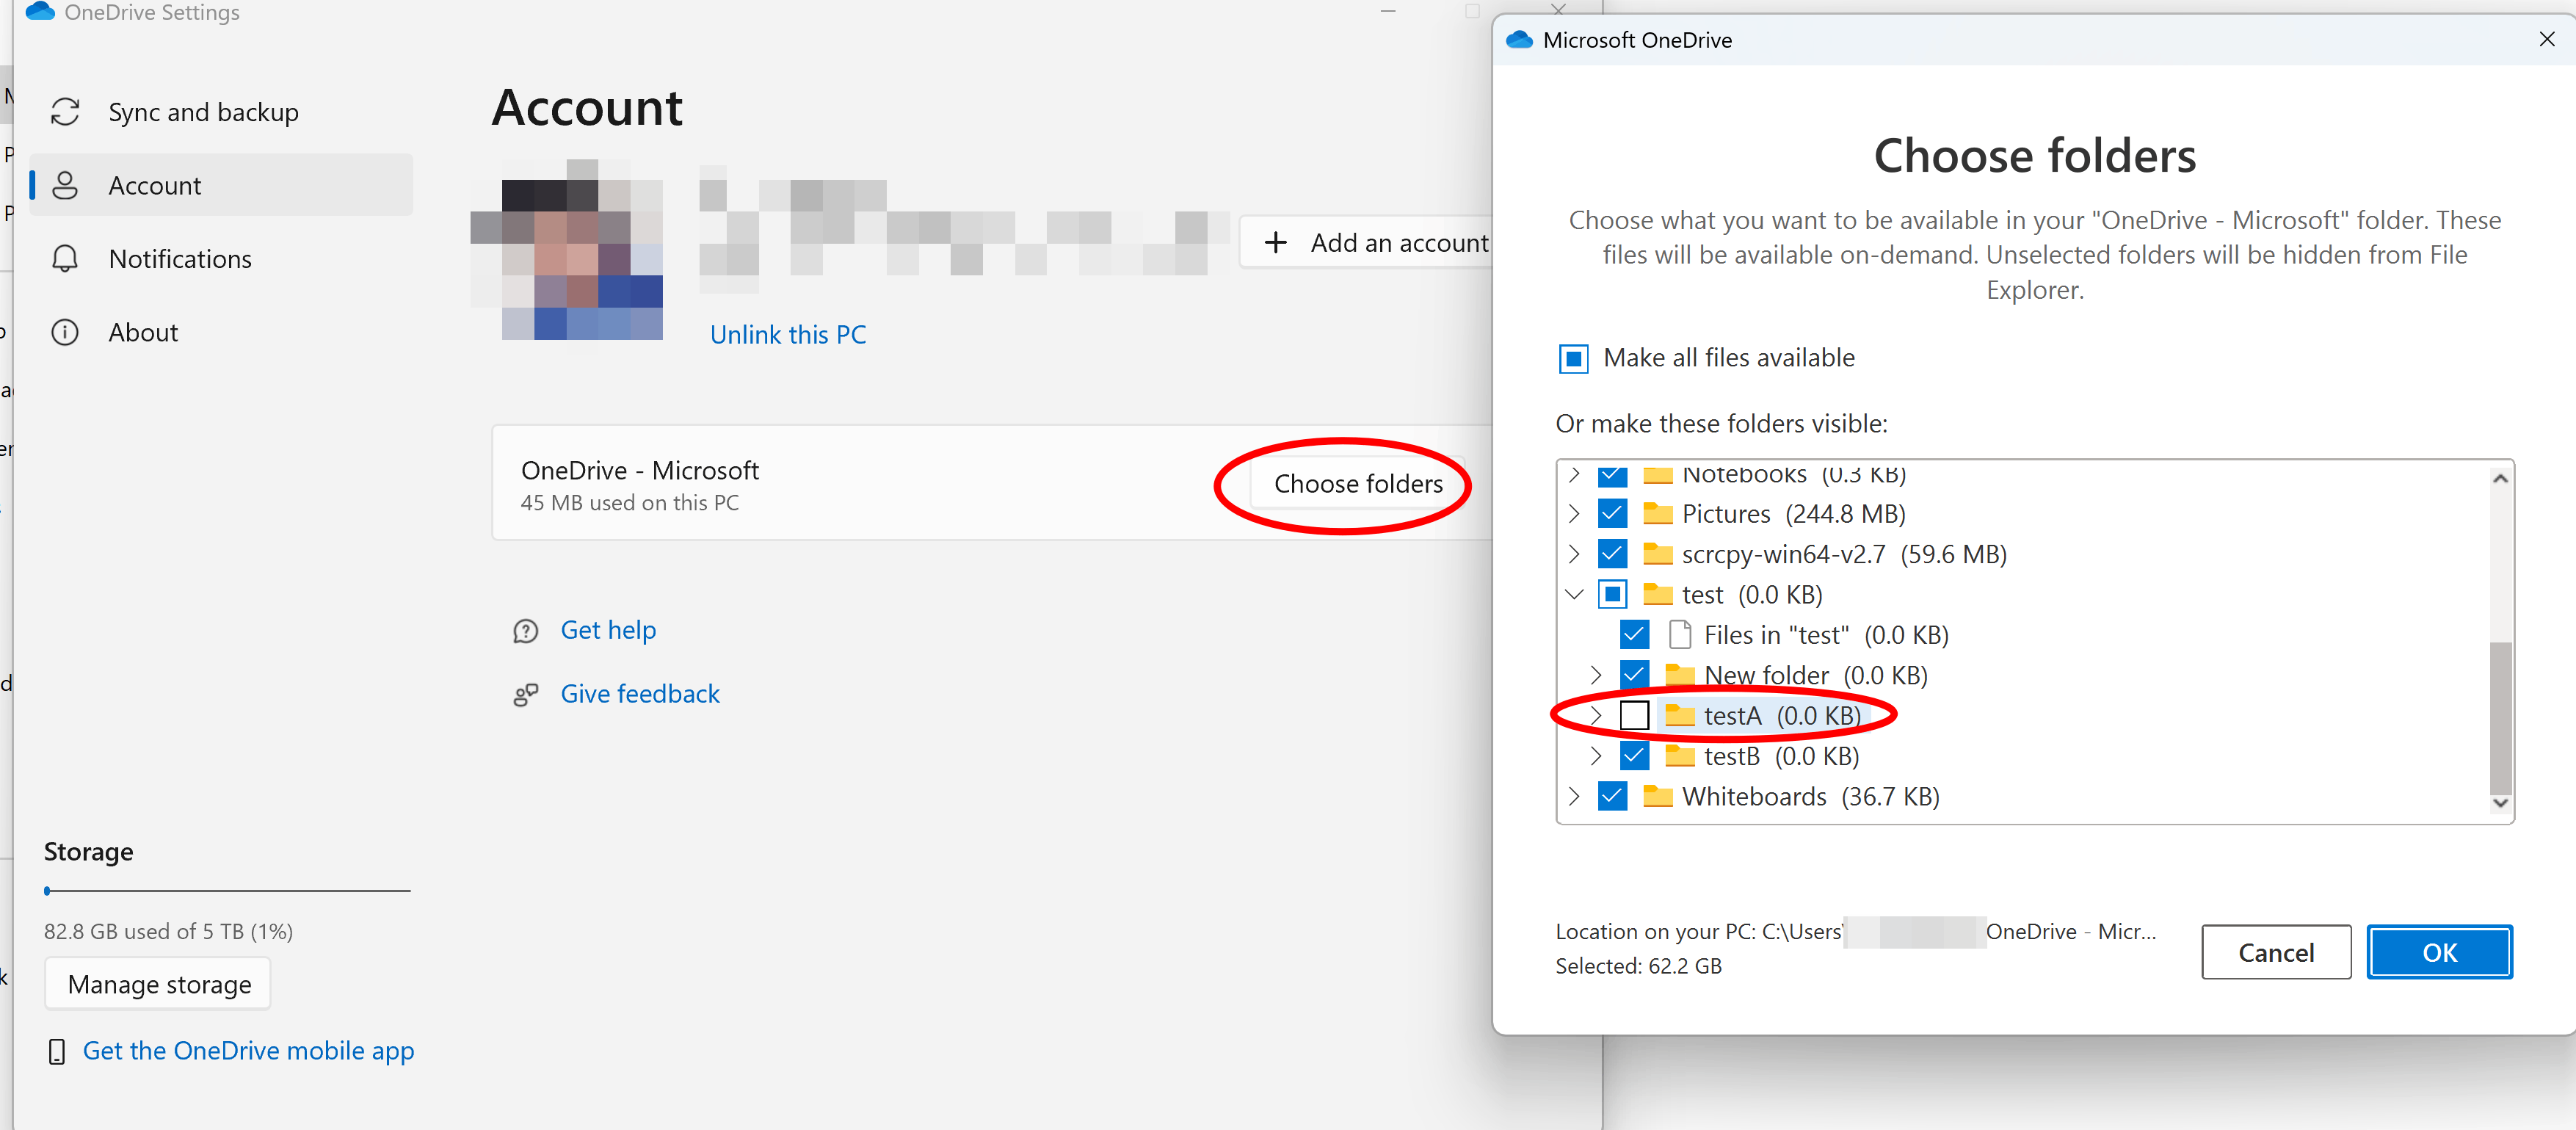Uncheck the Pictures folder
The height and width of the screenshot is (1130, 2576).
(x=1612, y=513)
